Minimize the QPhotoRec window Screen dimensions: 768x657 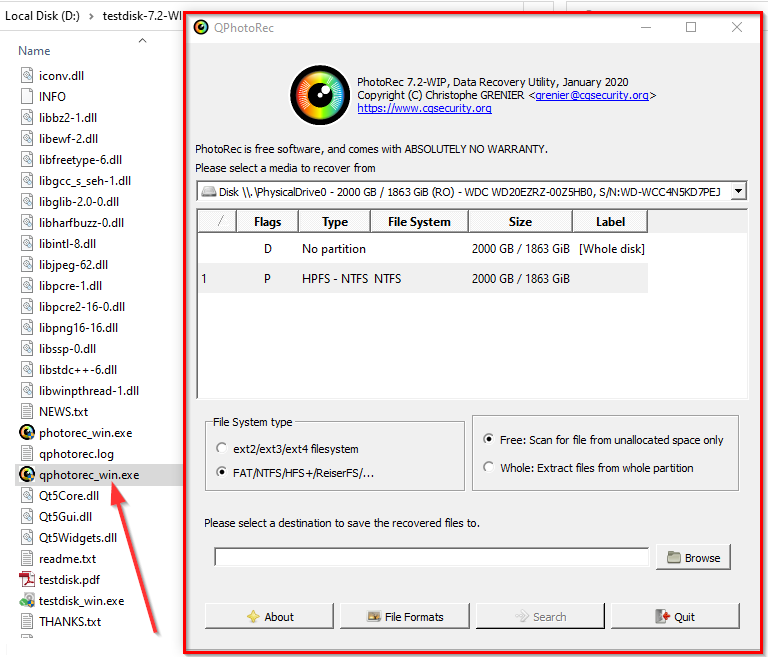(646, 27)
